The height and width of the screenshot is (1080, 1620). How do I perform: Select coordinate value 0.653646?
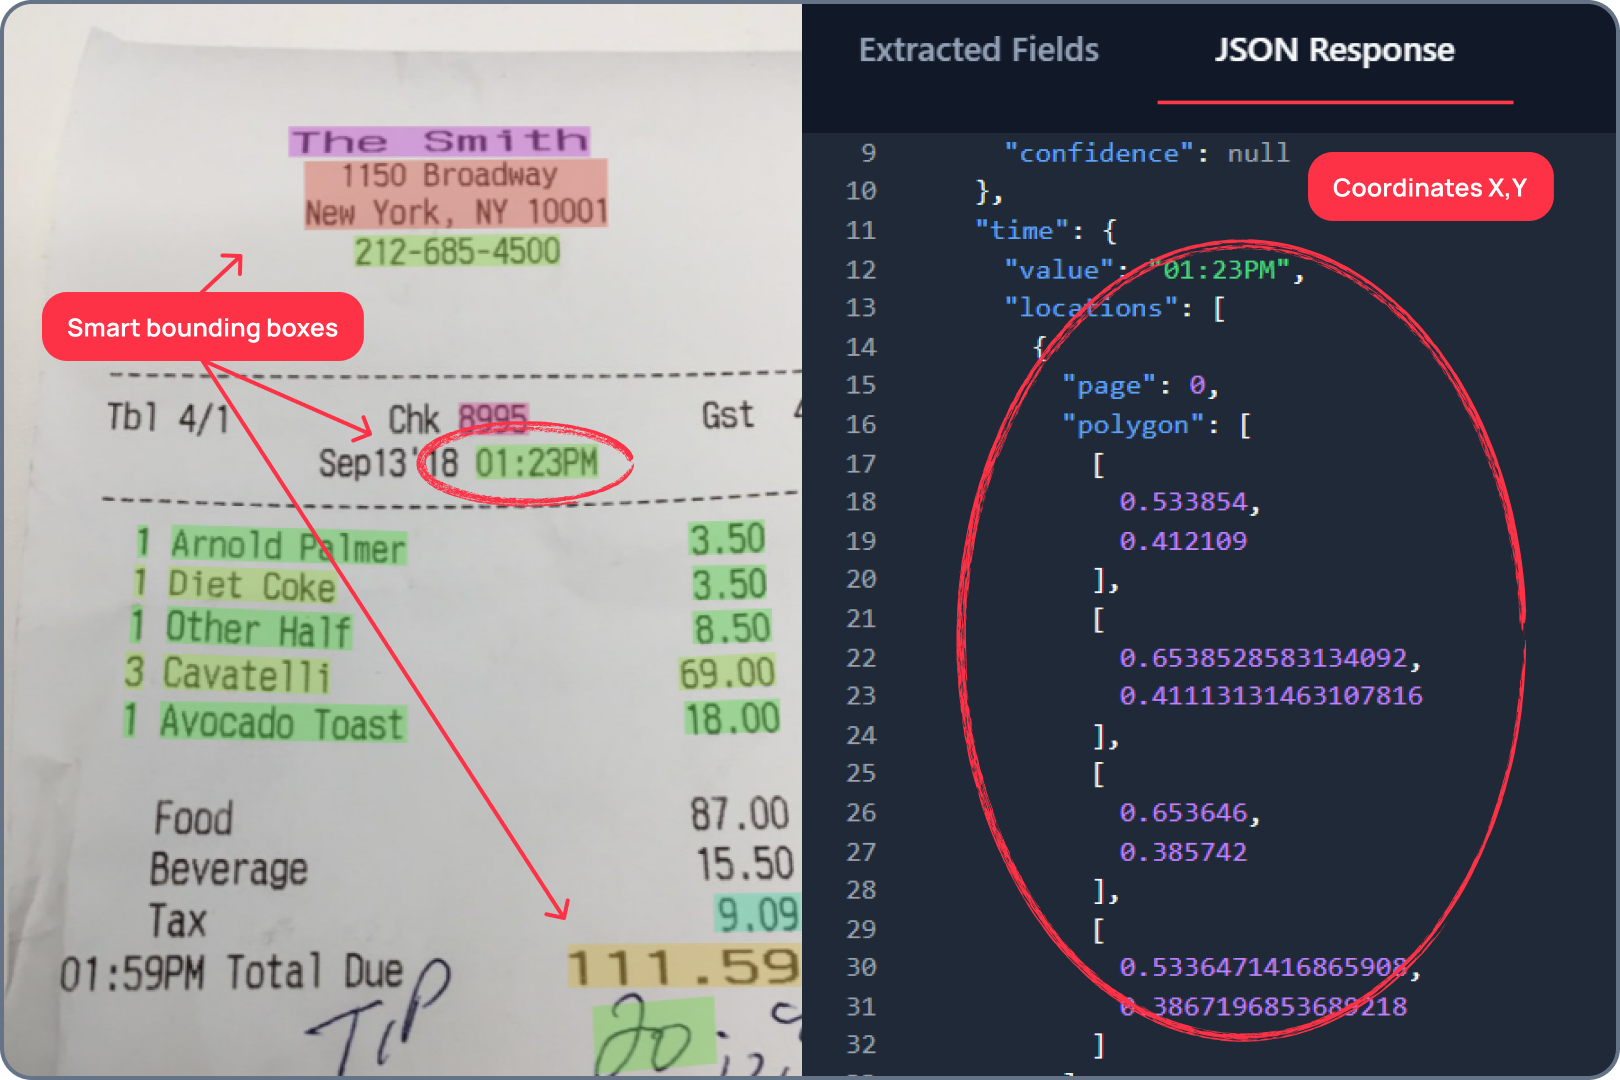pyautogui.click(x=1183, y=813)
